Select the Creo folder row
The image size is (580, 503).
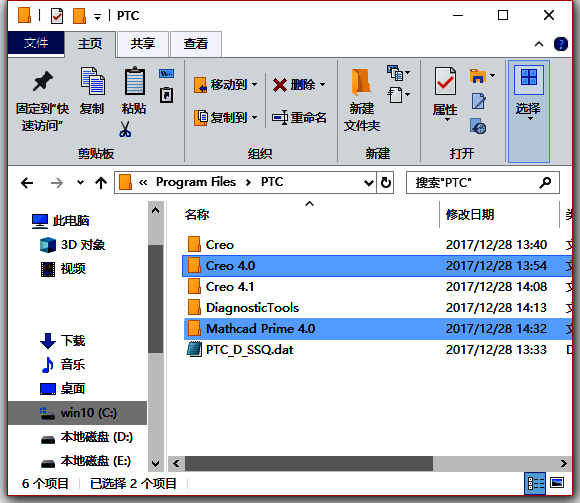[x=377, y=244]
